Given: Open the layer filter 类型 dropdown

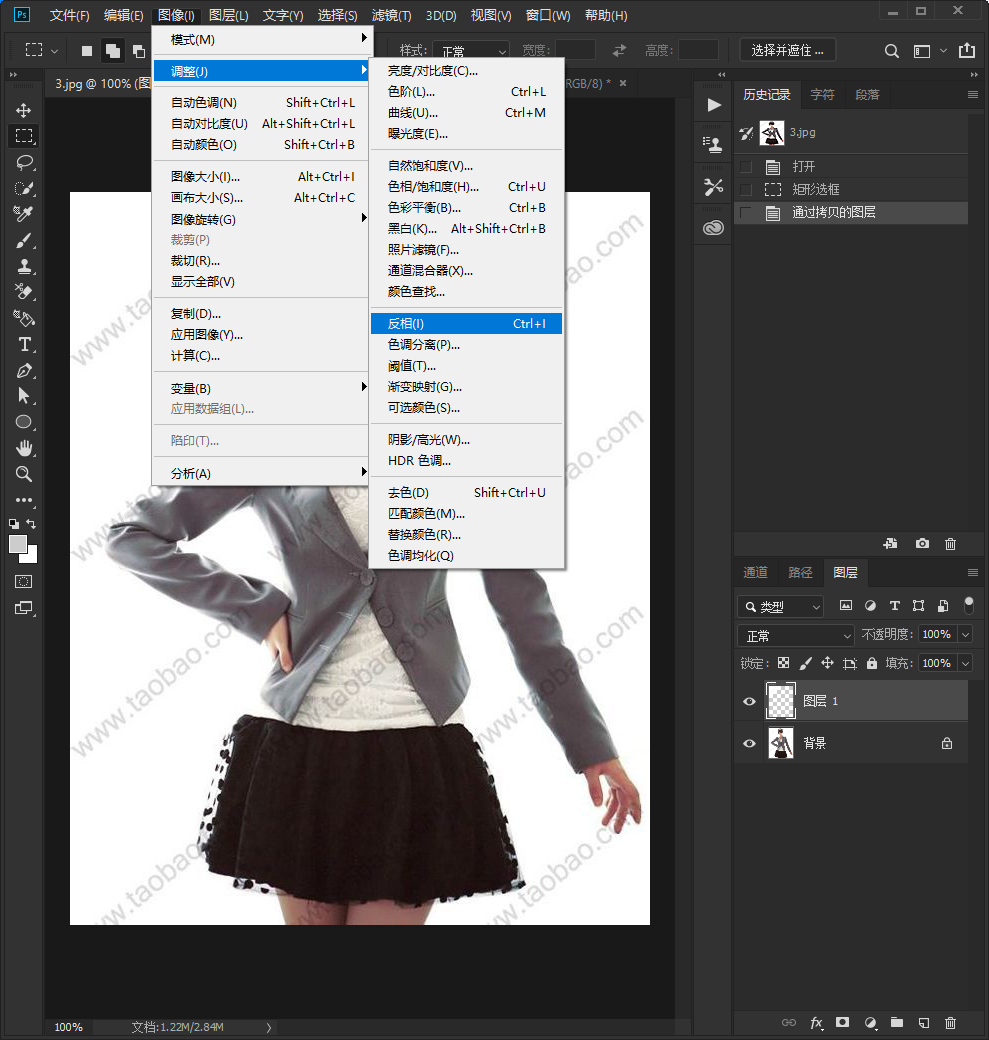Looking at the screenshot, I should click(x=780, y=606).
